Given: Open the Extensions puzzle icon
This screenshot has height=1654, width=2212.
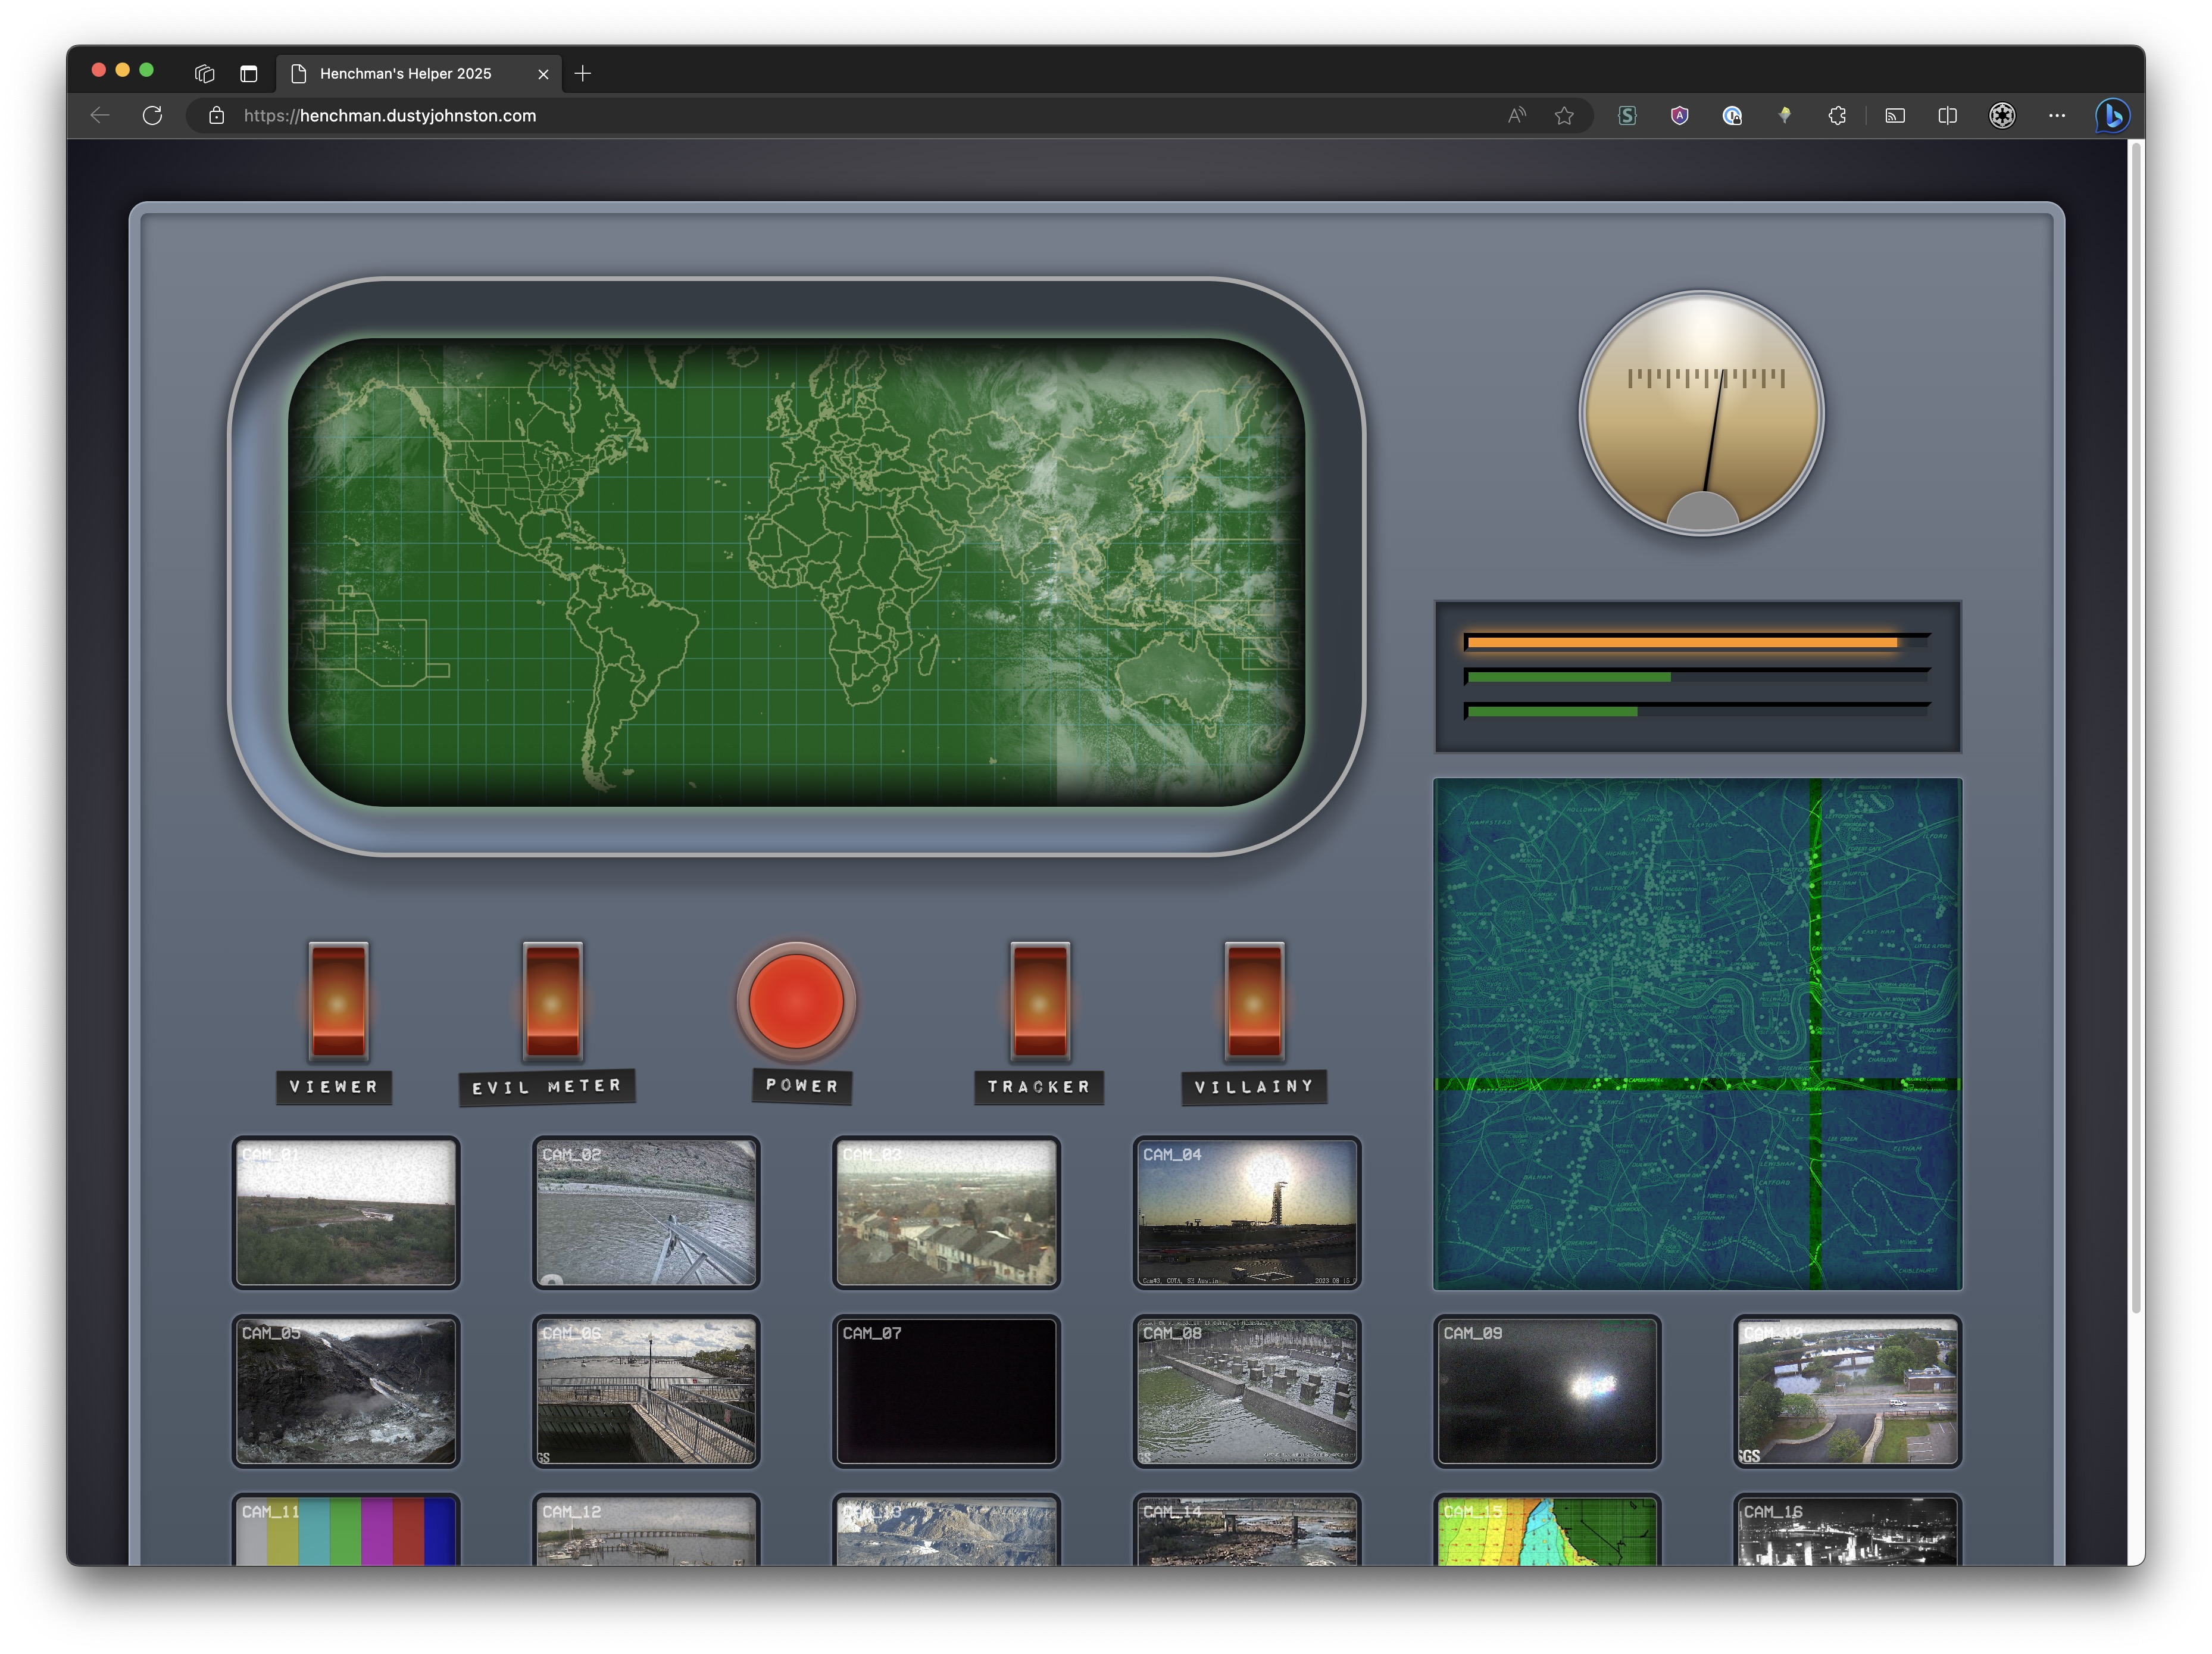Looking at the screenshot, I should pyautogui.click(x=1837, y=116).
